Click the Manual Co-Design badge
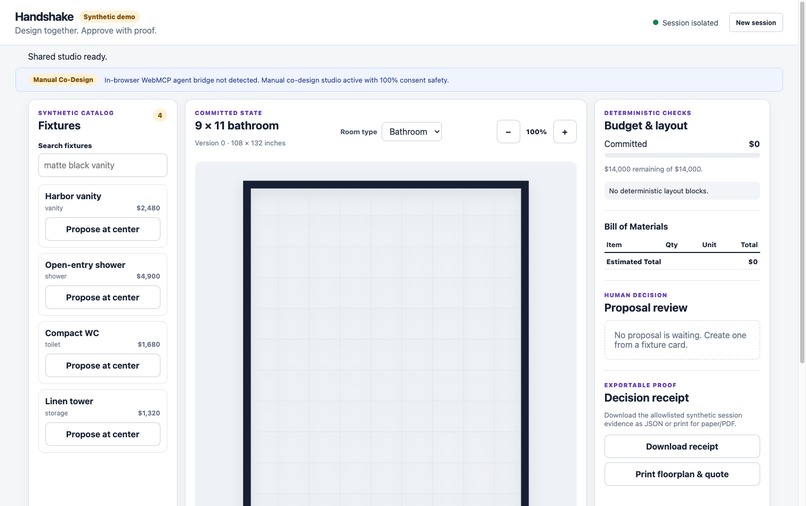Viewport: 806px width, 506px height. point(63,80)
